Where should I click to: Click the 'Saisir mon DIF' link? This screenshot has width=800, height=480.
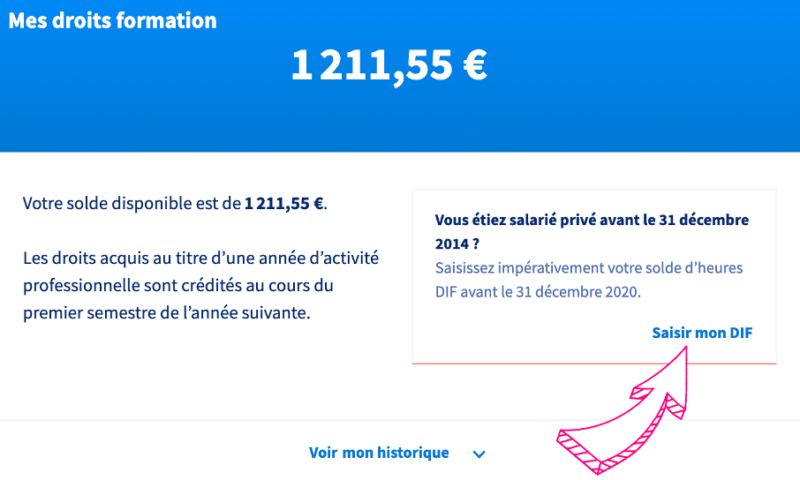click(x=701, y=332)
